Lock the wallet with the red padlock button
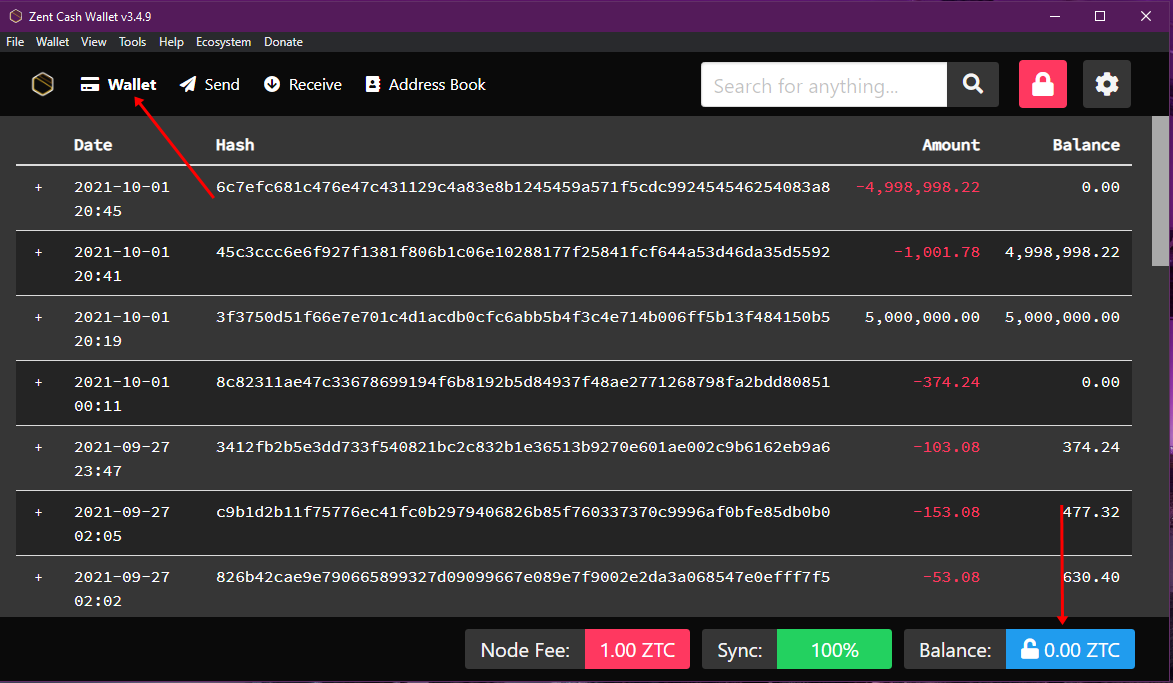Screen dimensions: 1173x683 click(1043, 84)
